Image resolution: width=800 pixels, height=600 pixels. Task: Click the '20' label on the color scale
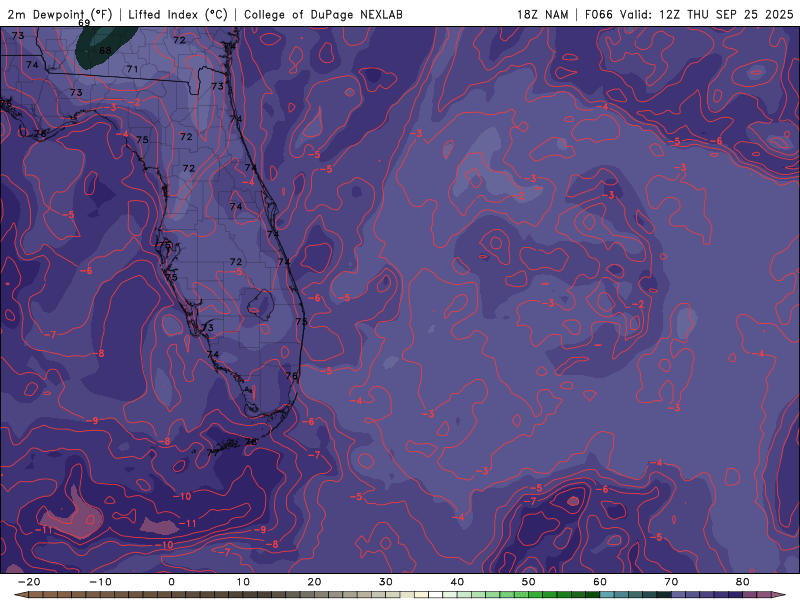pos(314,582)
